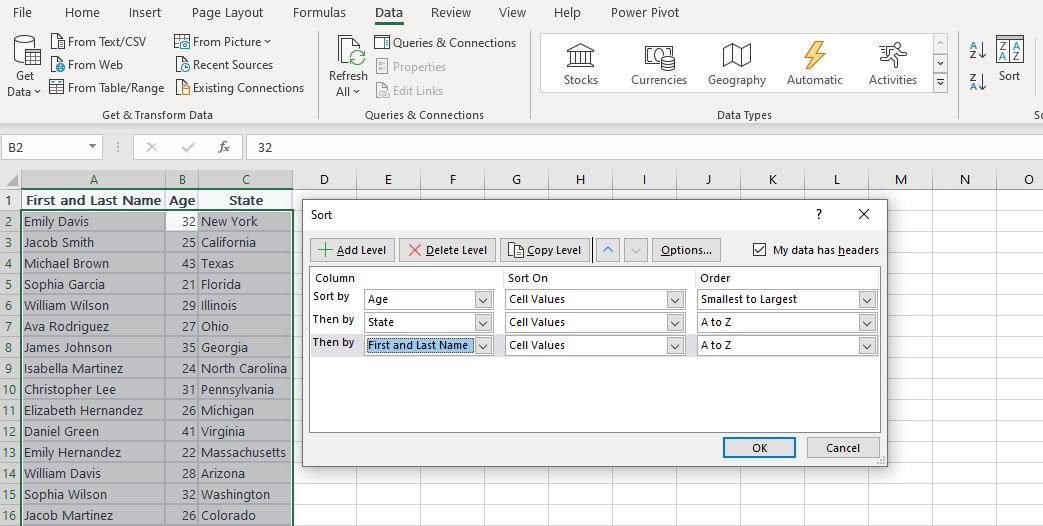
Task: Sort A to Z ascending icon
Action: [x=978, y=50]
